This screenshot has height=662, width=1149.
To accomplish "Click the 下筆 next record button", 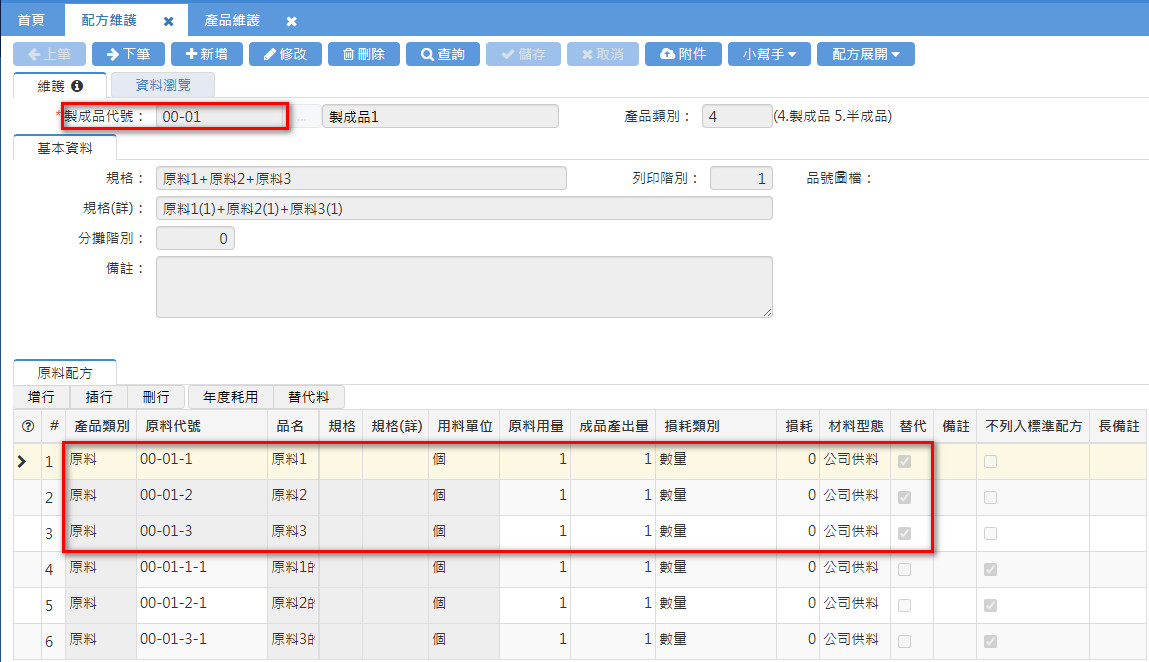I will pyautogui.click(x=128, y=54).
